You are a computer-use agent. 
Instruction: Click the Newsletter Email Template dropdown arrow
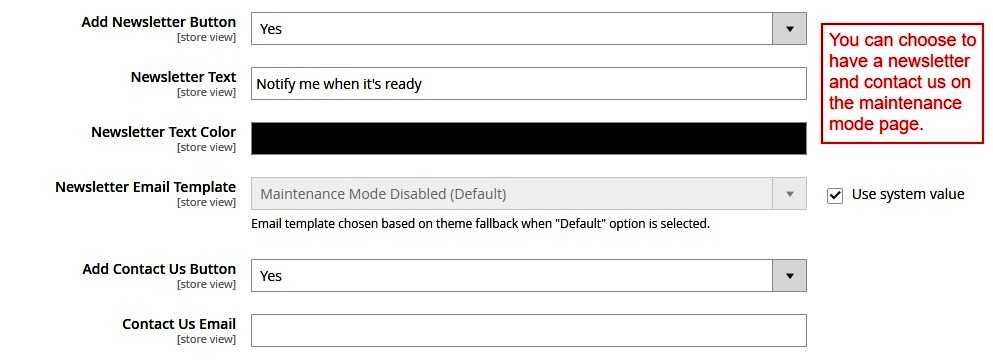789,193
